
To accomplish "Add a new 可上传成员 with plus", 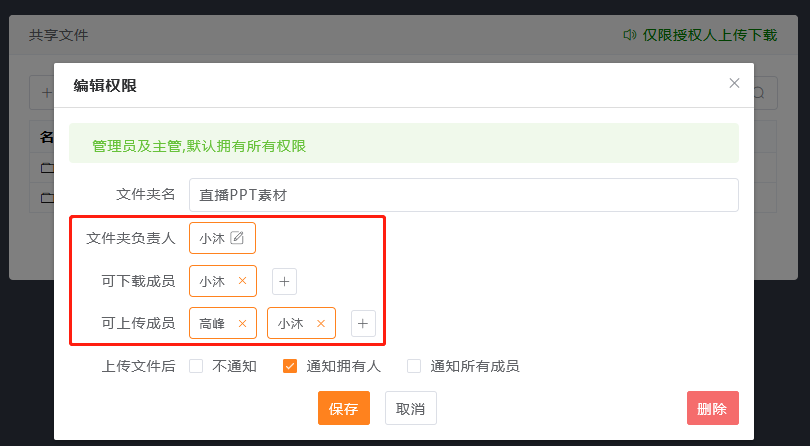I will coord(364,323).
